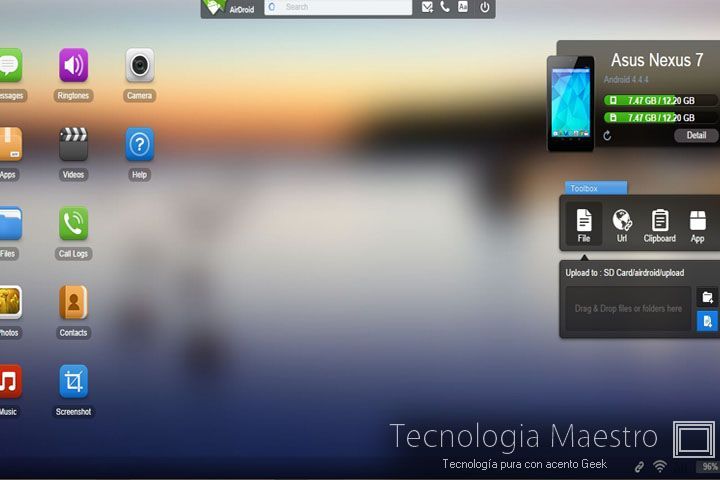
Task: Open the Videos app
Action: [x=73, y=144]
